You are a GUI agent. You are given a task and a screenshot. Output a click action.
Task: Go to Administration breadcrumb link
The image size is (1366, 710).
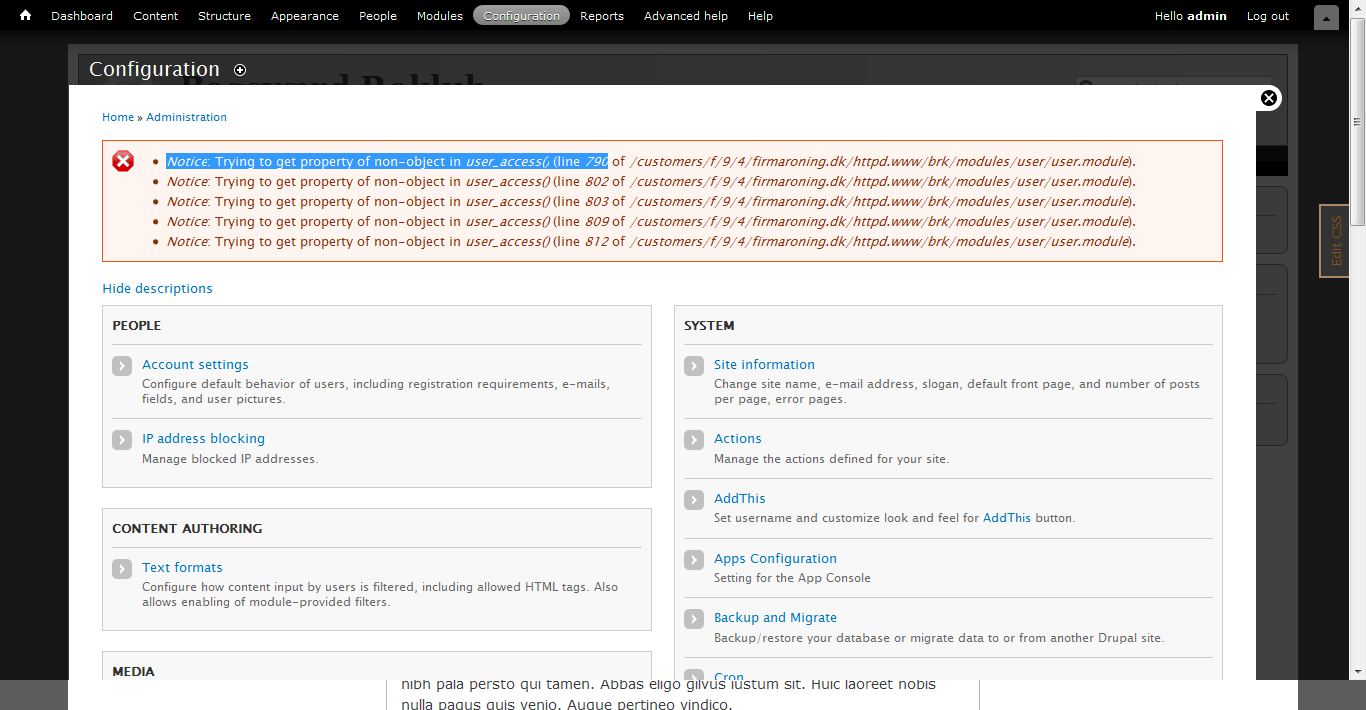(186, 117)
